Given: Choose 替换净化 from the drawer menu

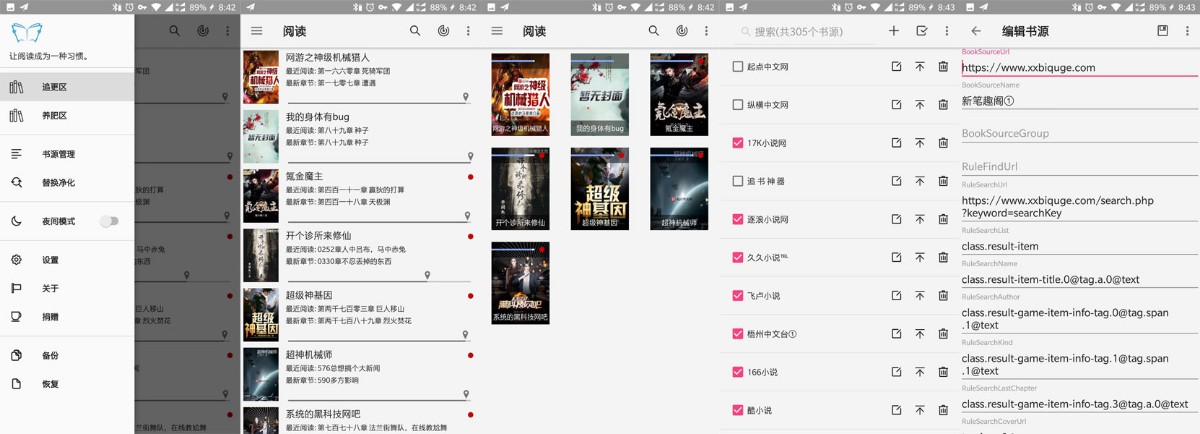Looking at the screenshot, I should coord(58,182).
